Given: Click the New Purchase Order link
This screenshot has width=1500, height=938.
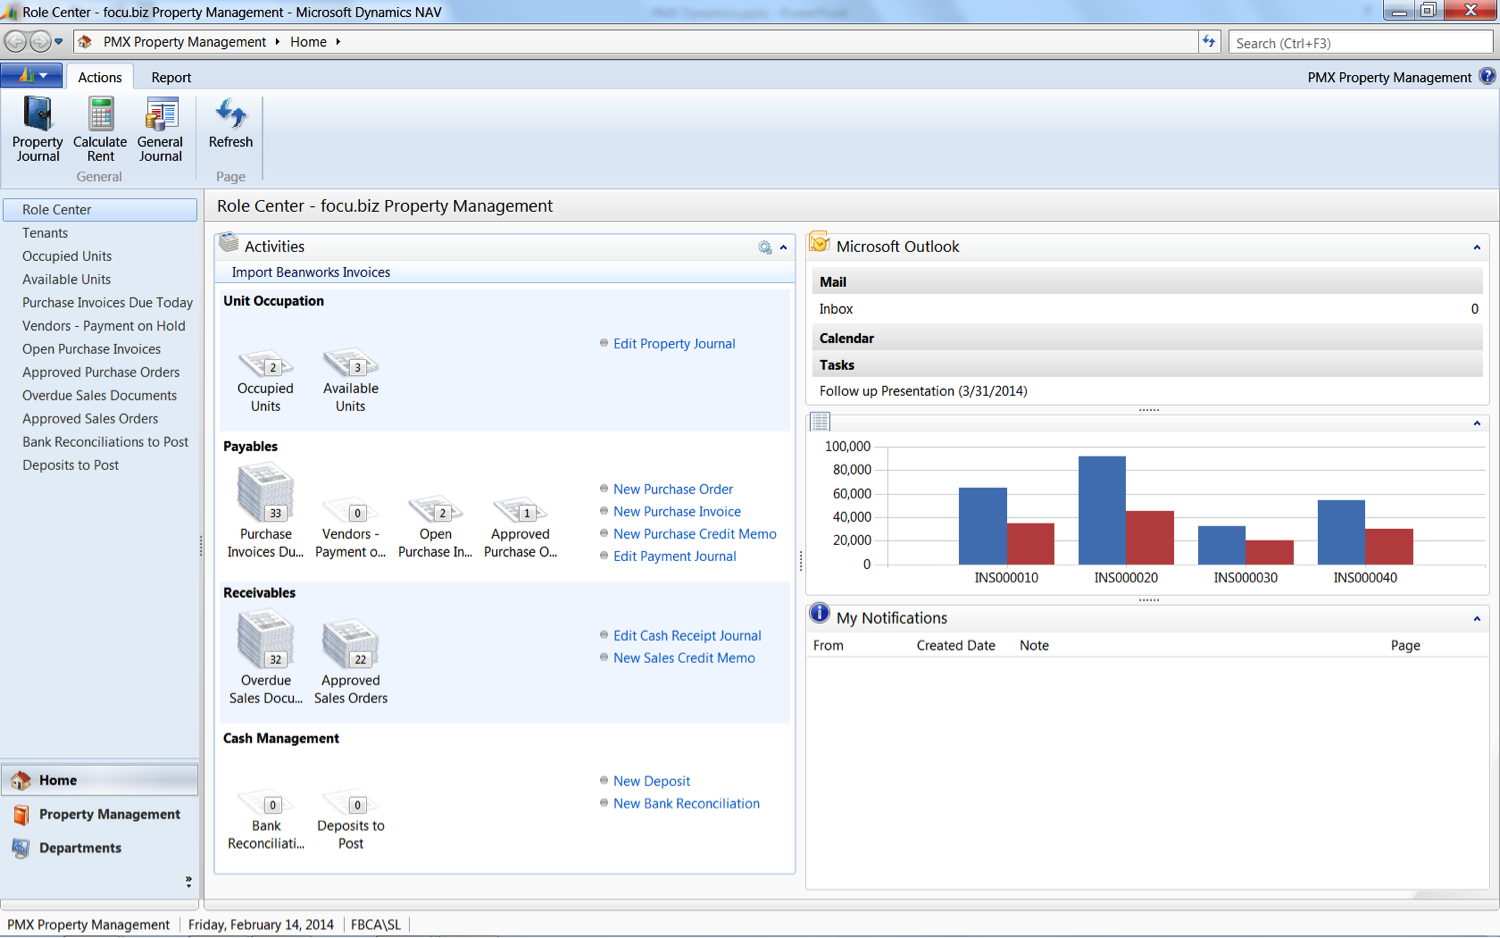Looking at the screenshot, I should [x=673, y=489].
